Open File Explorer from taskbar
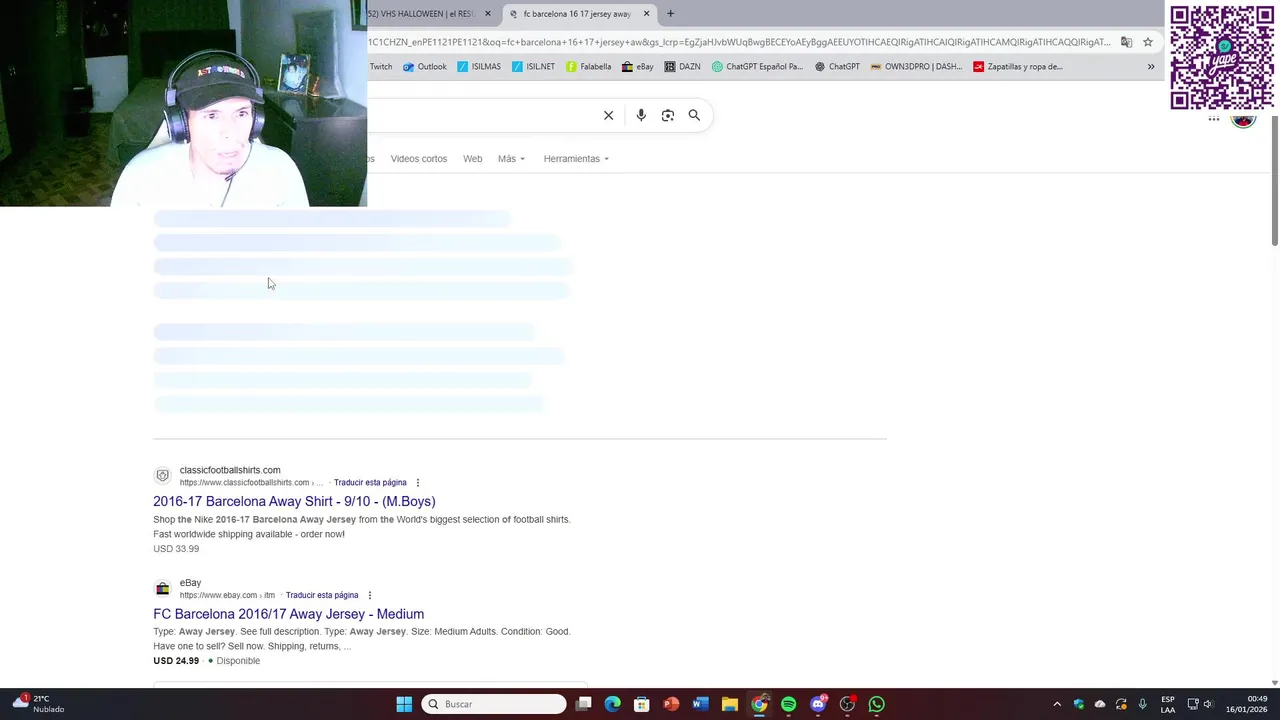Image resolution: width=1280 pixels, height=720 pixels. pyautogui.click(x=730, y=704)
